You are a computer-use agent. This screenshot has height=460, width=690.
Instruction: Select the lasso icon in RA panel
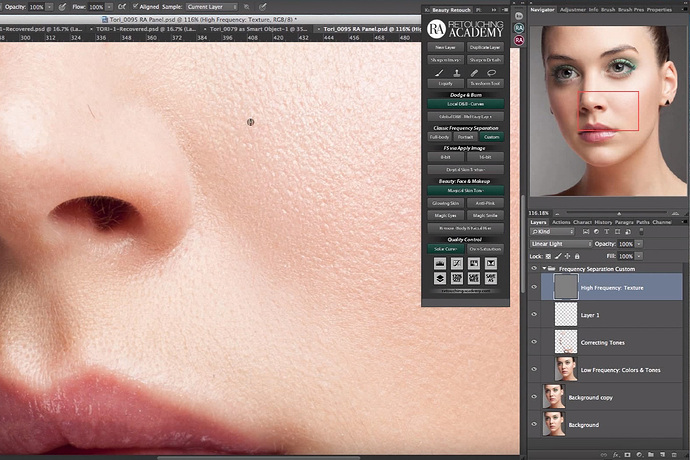492,73
